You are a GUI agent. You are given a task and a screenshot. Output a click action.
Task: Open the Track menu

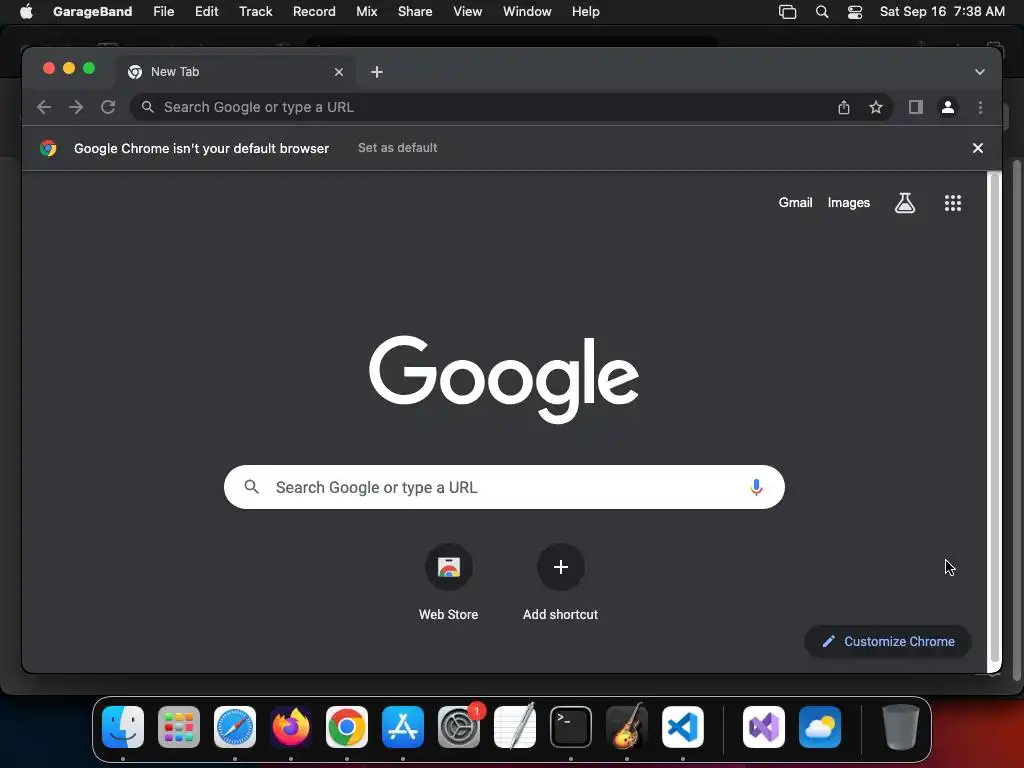[x=255, y=11]
